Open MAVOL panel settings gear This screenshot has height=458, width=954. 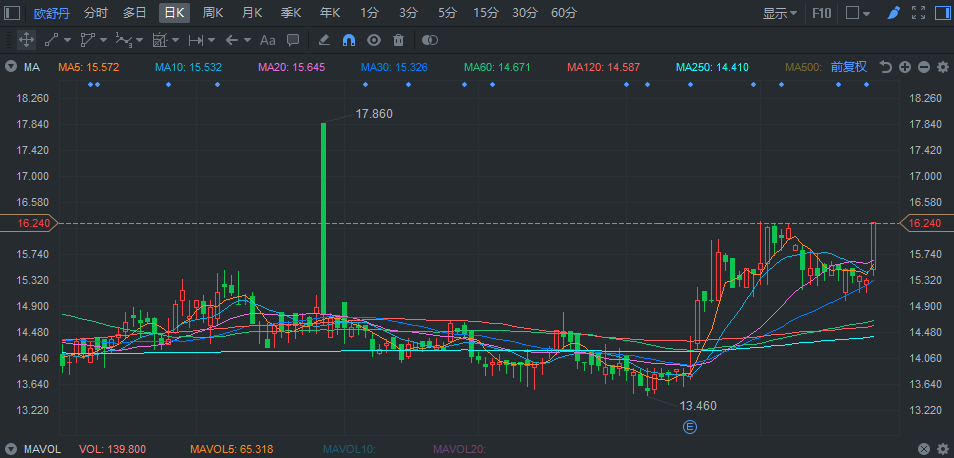click(x=942, y=449)
